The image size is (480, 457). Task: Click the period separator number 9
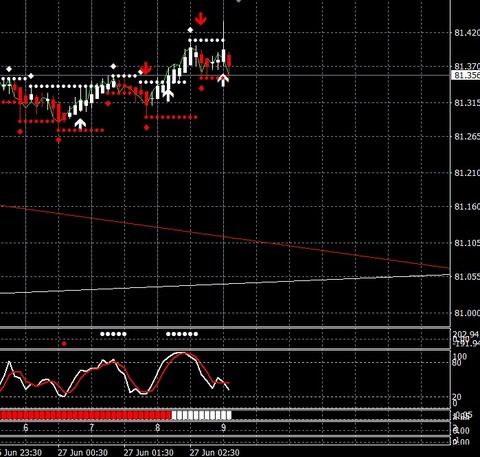pyautogui.click(x=223, y=427)
